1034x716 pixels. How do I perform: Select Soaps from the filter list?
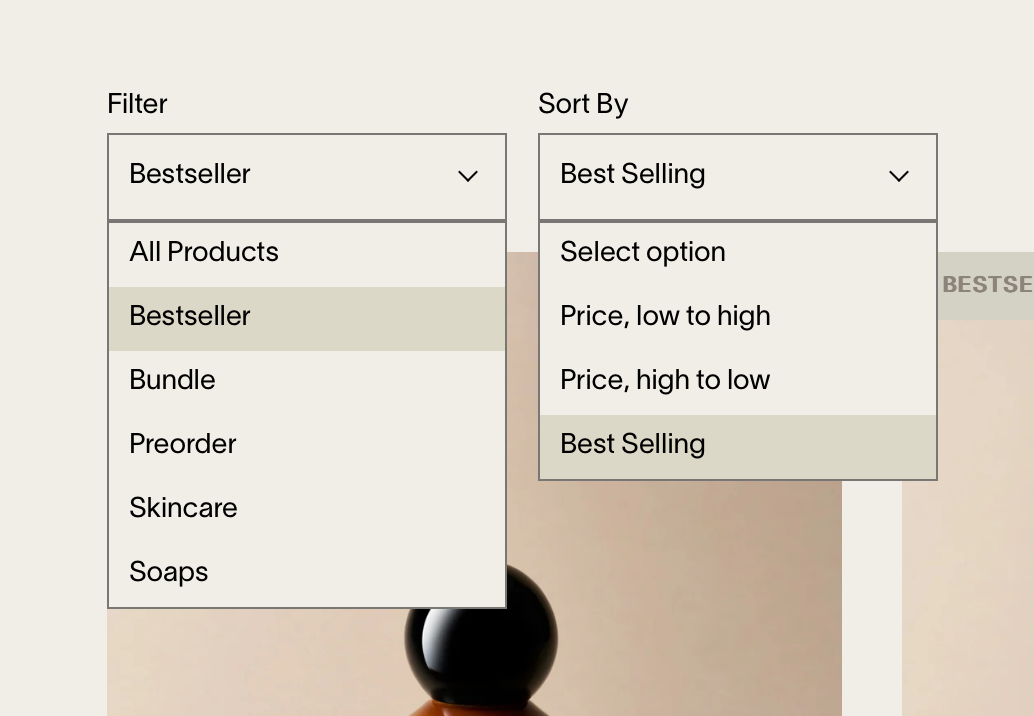click(x=169, y=572)
